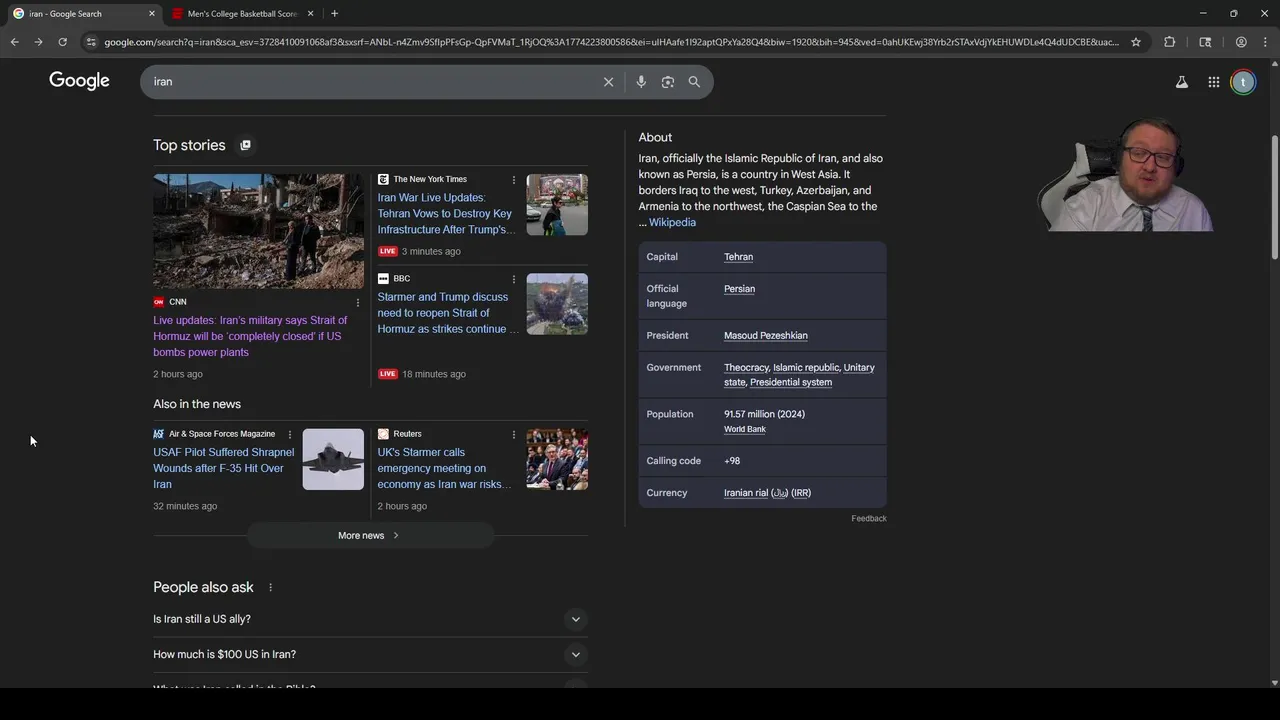The height and width of the screenshot is (720, 1280).
Task: Open the Tehran capital link
Action: pyautogui.click(x=738, y=257)
